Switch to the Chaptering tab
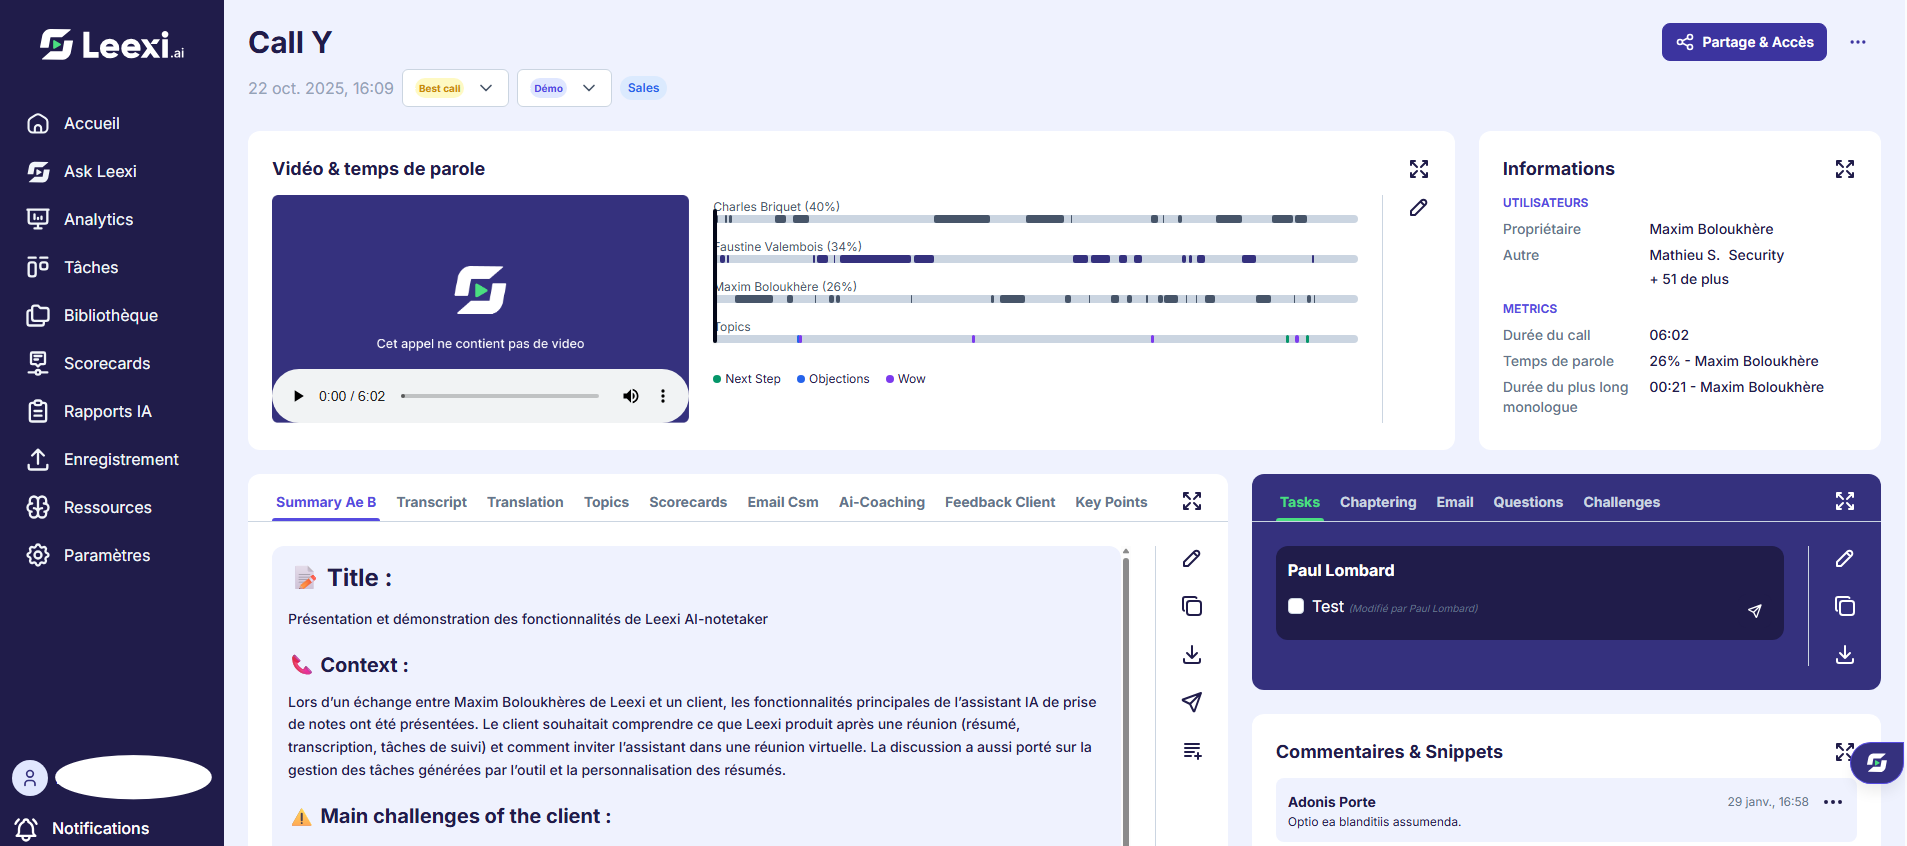The height and width of the screenshot is (846, 1907). (1378, 502)
